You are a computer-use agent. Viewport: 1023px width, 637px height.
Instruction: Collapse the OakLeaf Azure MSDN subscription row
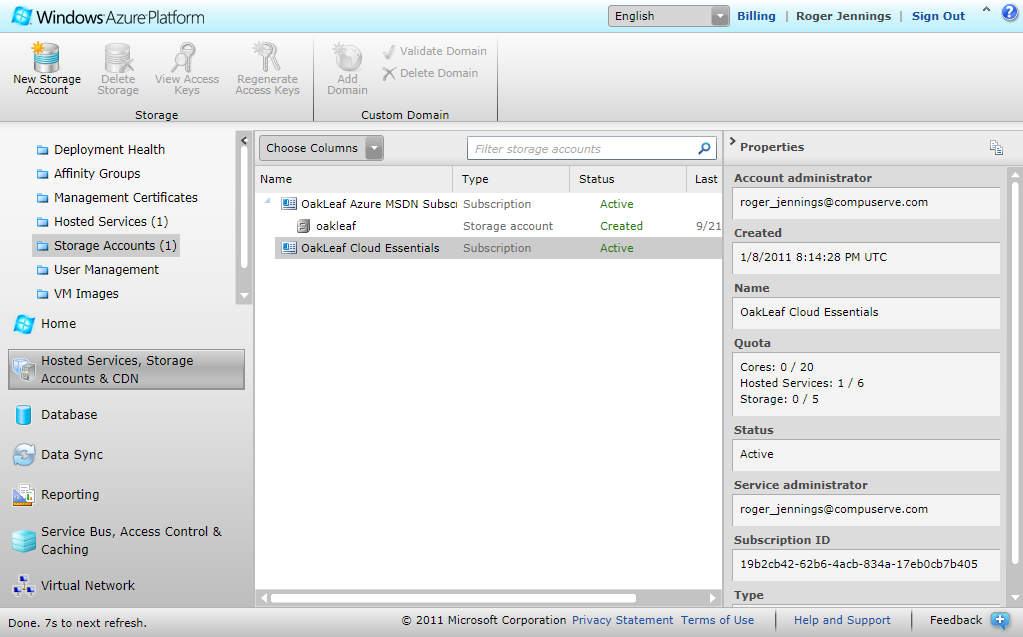(x=267, y=202)
